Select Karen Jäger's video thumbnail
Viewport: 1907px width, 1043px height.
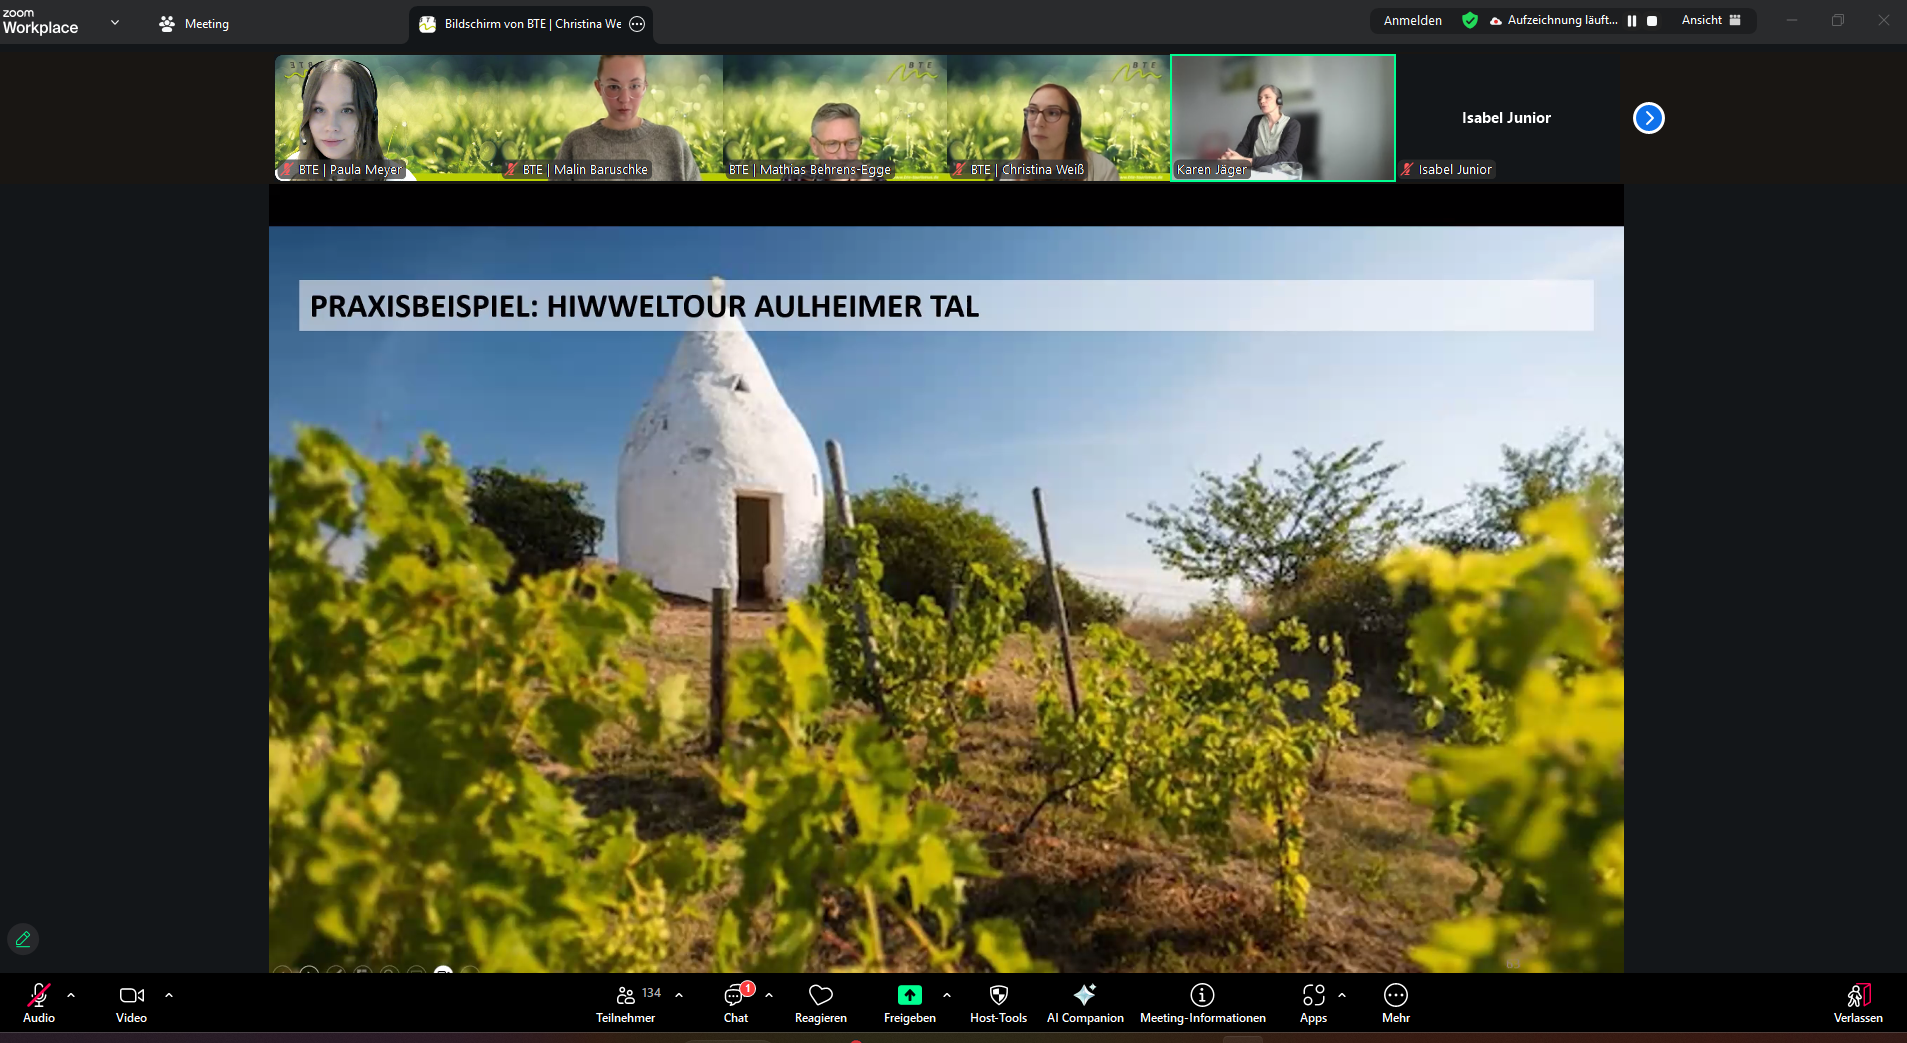pyautogui.click(x=1282, y=117)
